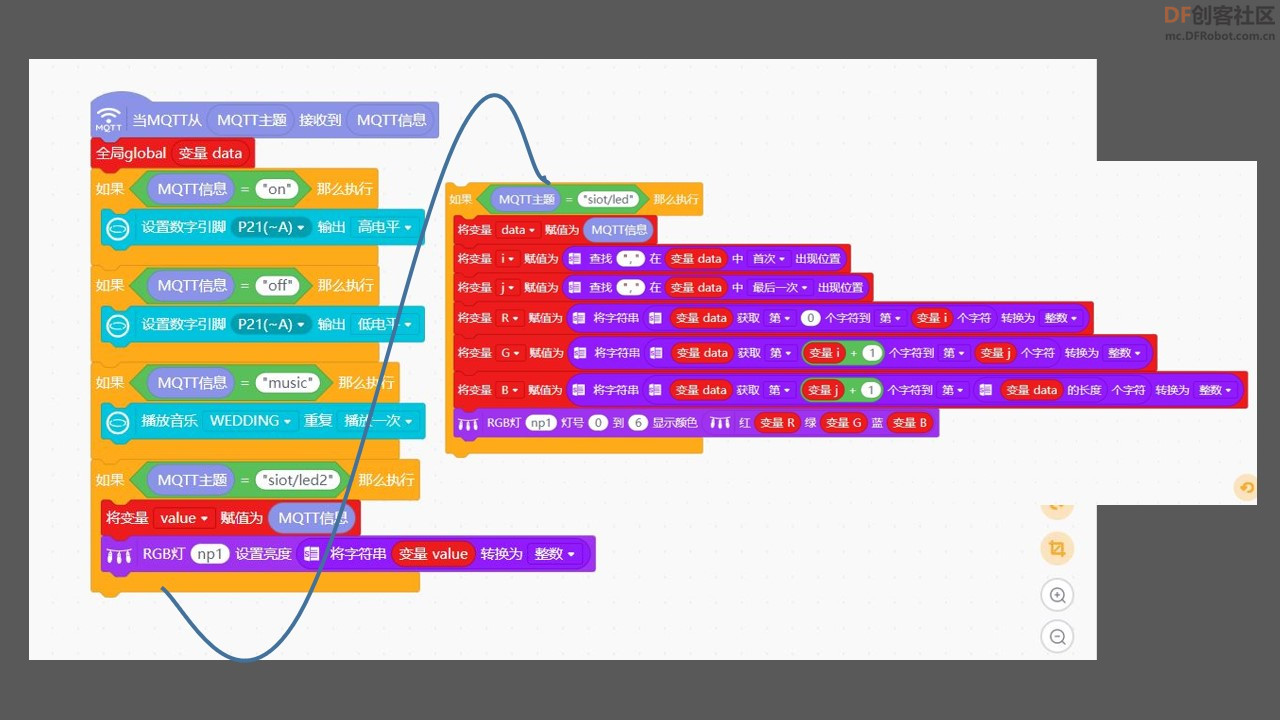Click the "music" text input
Image resolution: width=1280 pixels, height=720 pixels.
click(x=288, y=382)
